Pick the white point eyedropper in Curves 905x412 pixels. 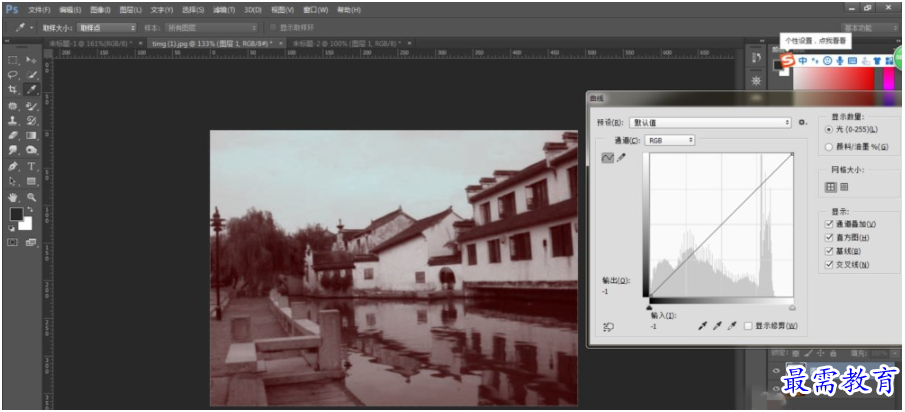coord(732,327)
